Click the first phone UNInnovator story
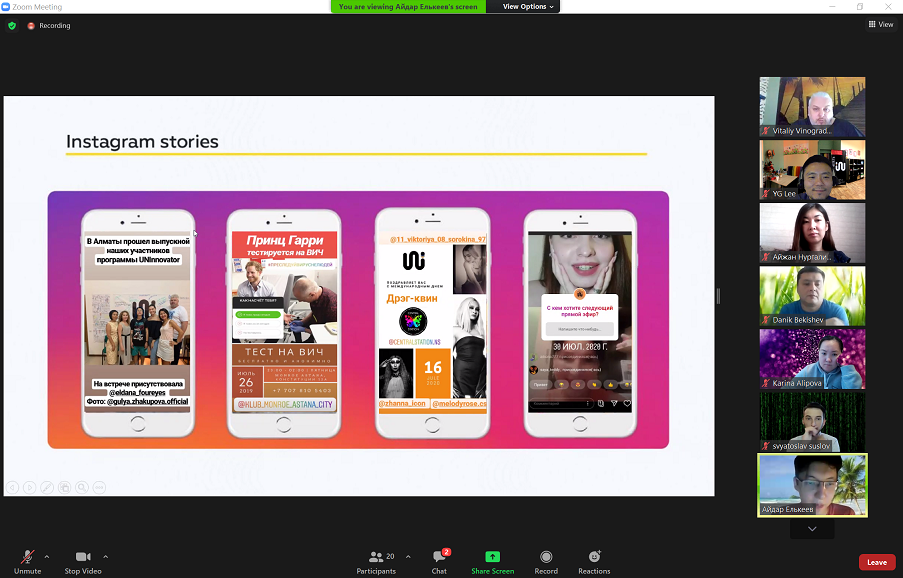 pos(138,323)
